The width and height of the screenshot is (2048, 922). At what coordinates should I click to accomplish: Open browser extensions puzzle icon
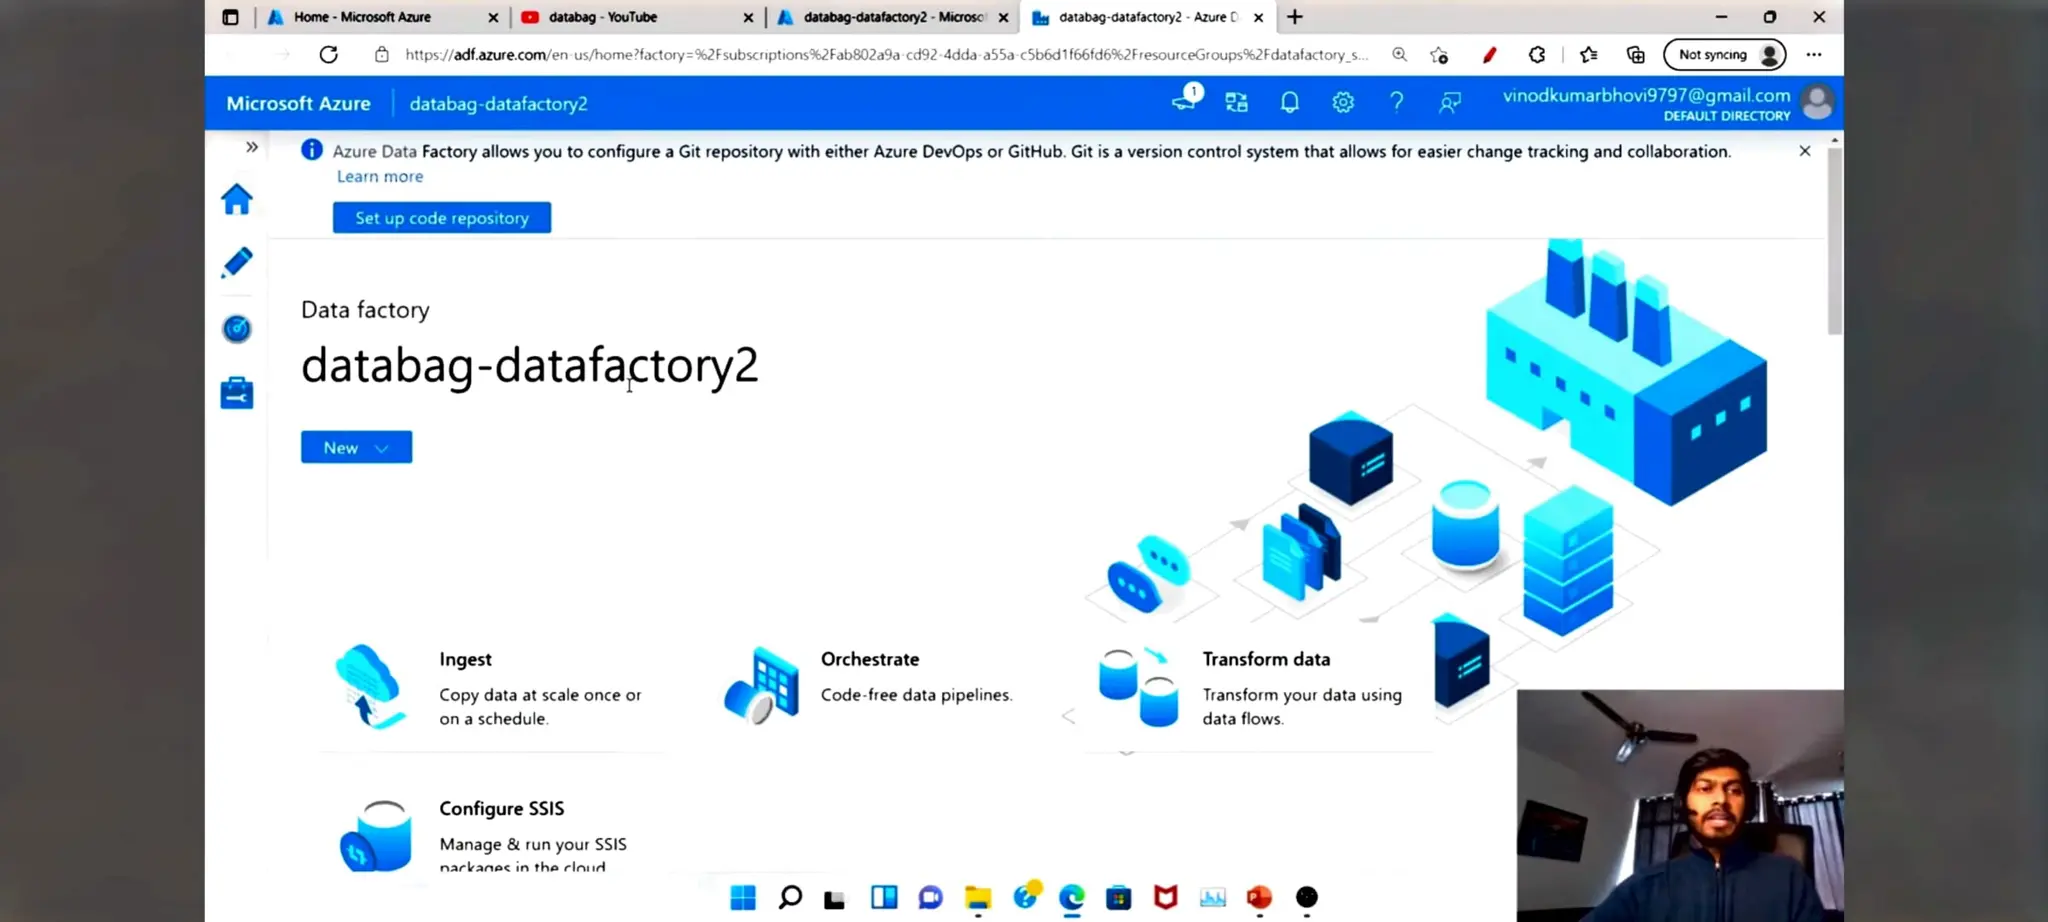pos(1537,55)
